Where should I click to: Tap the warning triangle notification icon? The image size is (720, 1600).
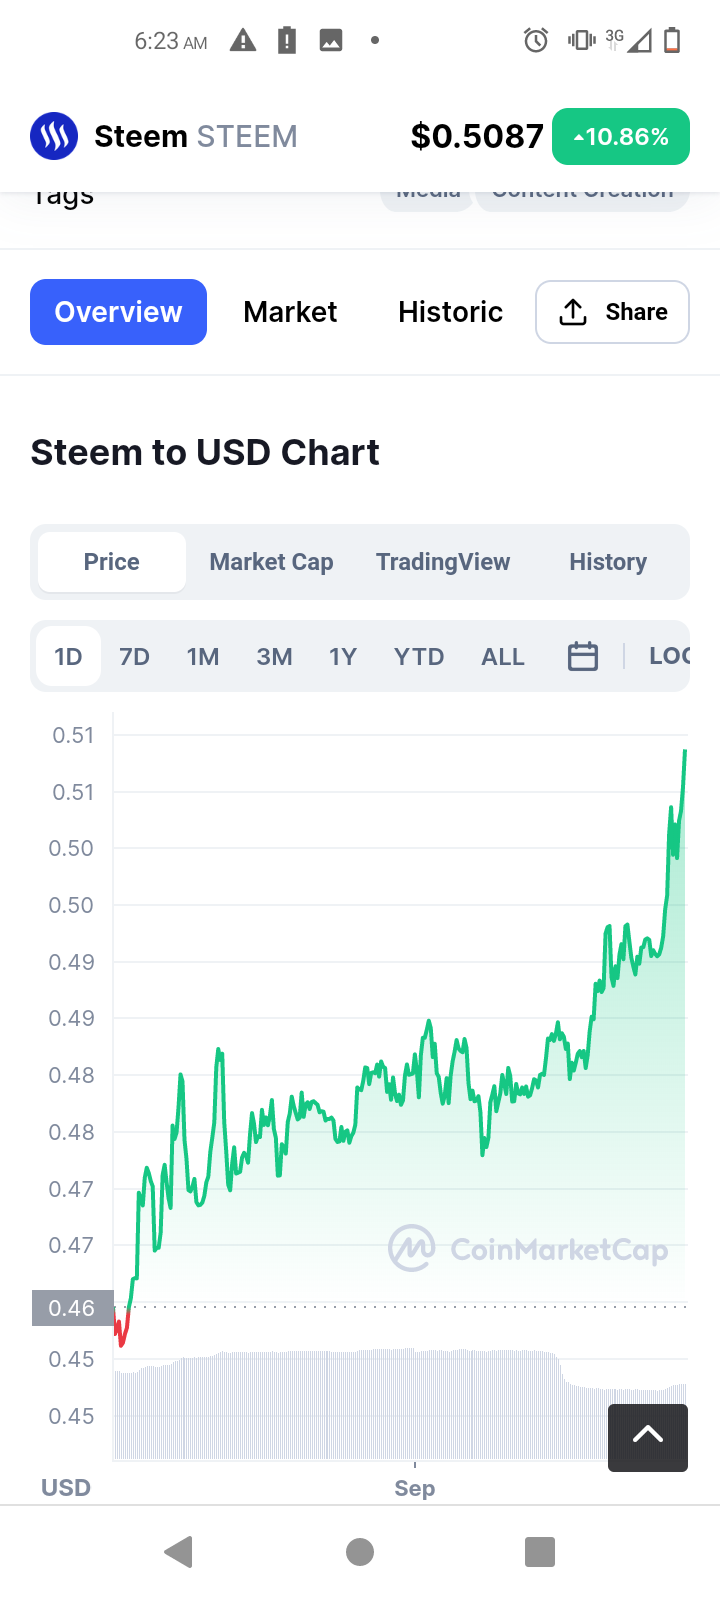[x=243, y=41]
